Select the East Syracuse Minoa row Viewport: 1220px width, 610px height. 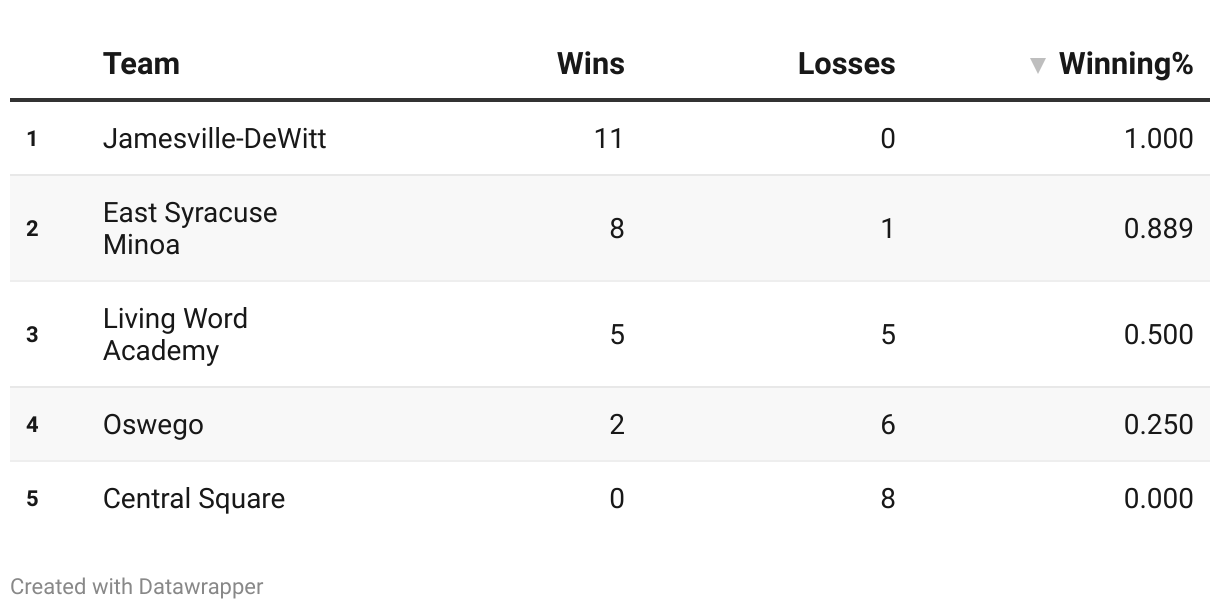(x=610, y=228)
